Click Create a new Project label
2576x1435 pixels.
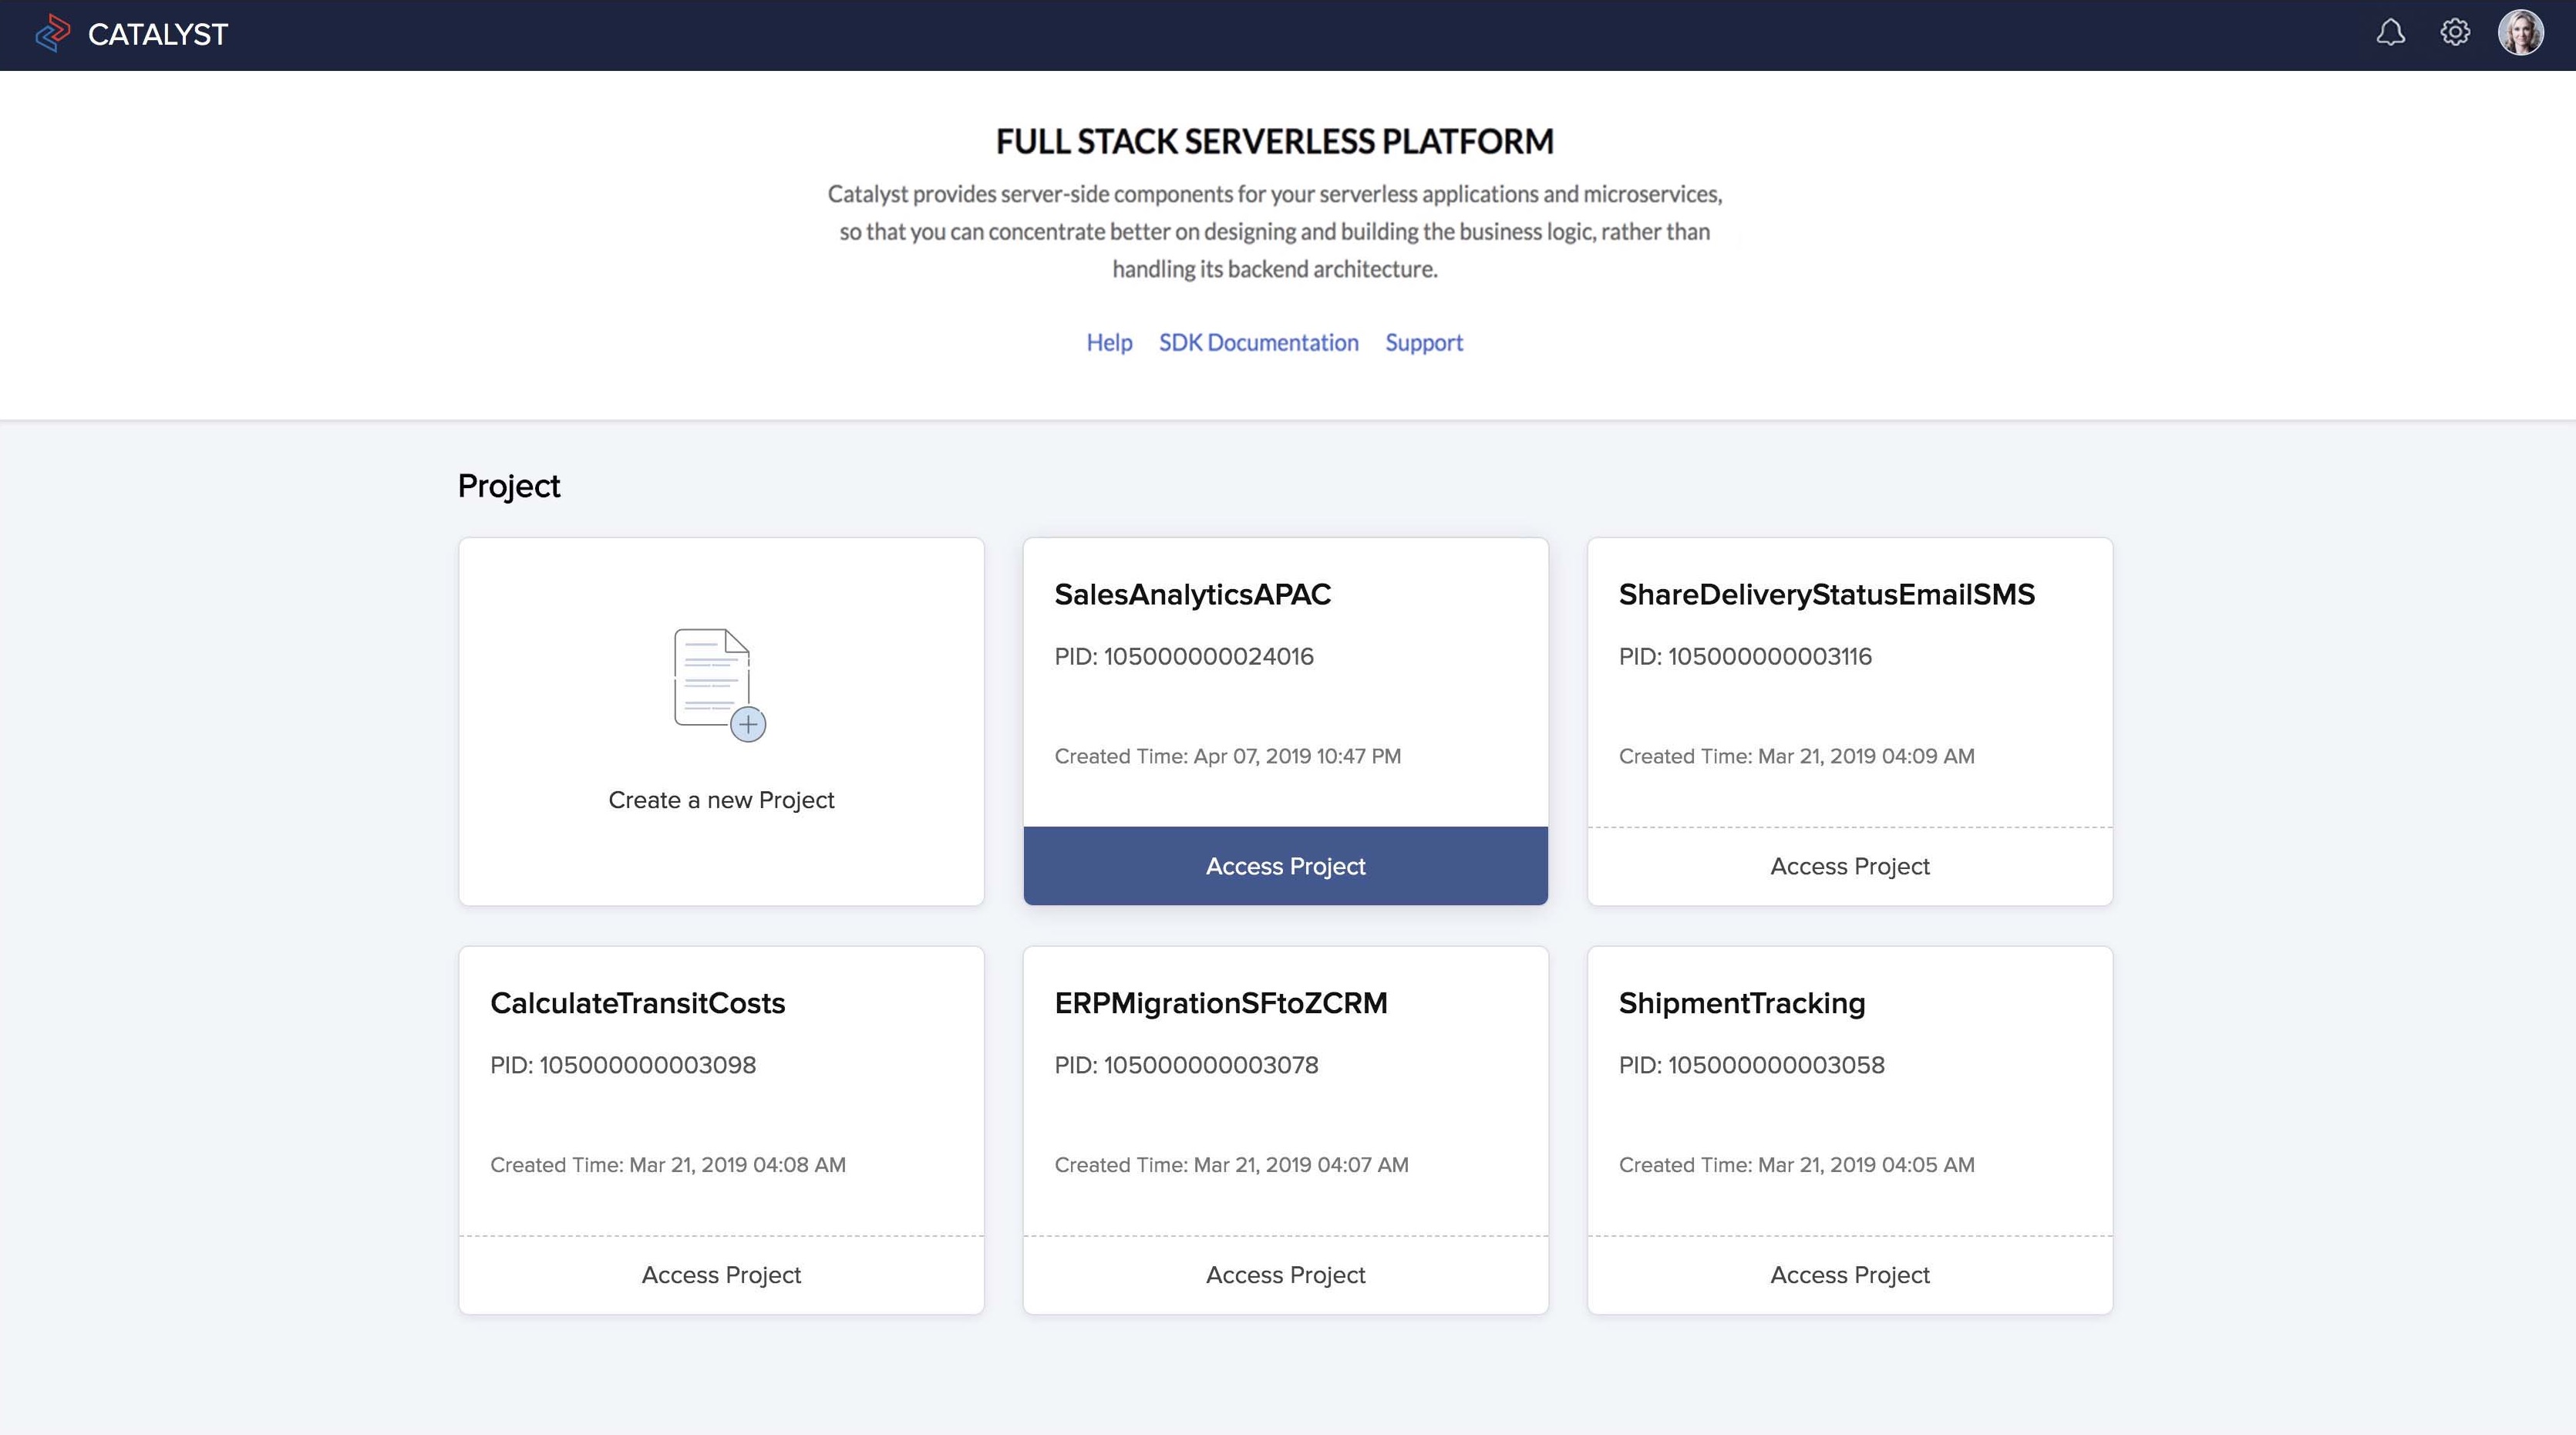(x=721, y=800)
